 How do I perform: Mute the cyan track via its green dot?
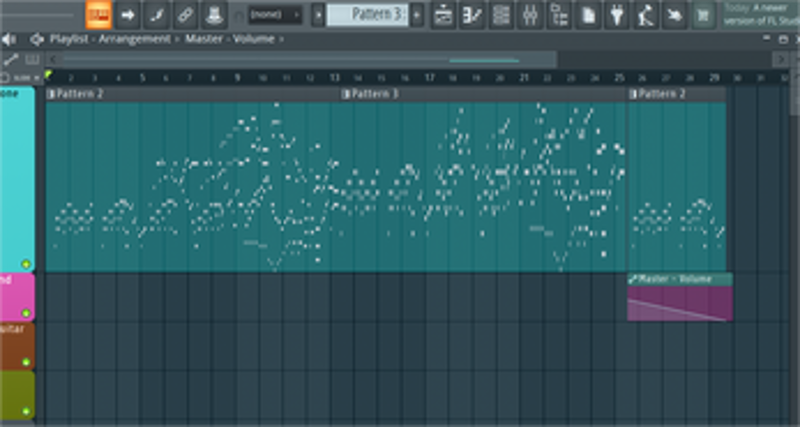point(26,264)
